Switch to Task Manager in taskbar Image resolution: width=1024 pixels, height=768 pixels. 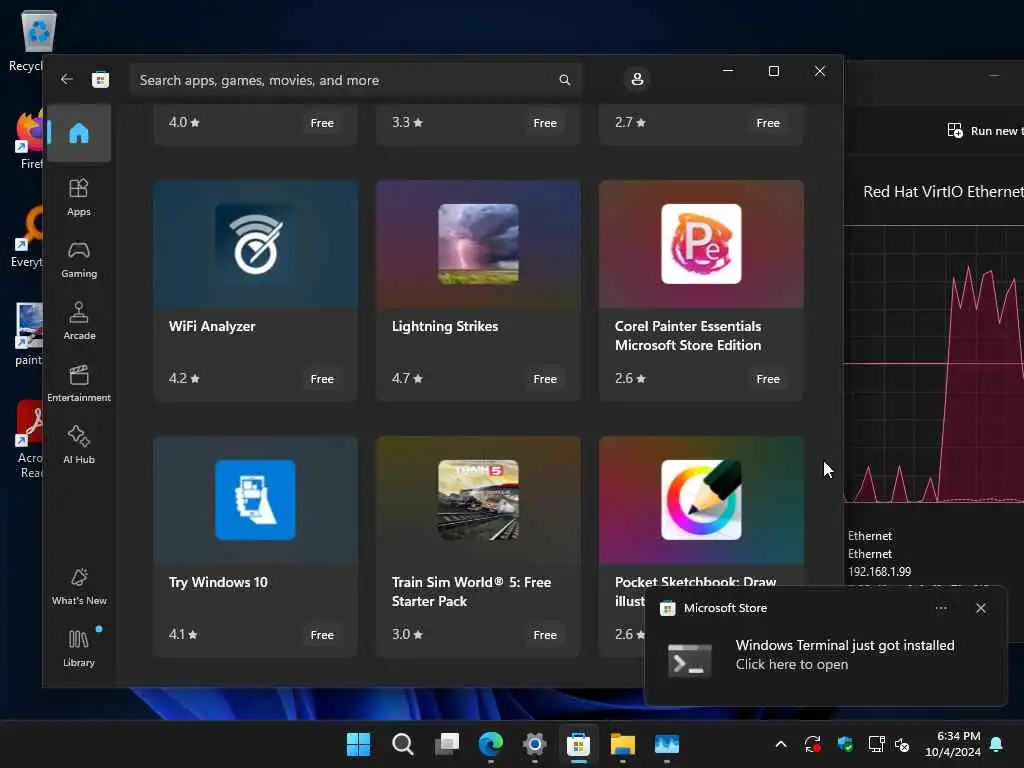click(x=667, y=744)
